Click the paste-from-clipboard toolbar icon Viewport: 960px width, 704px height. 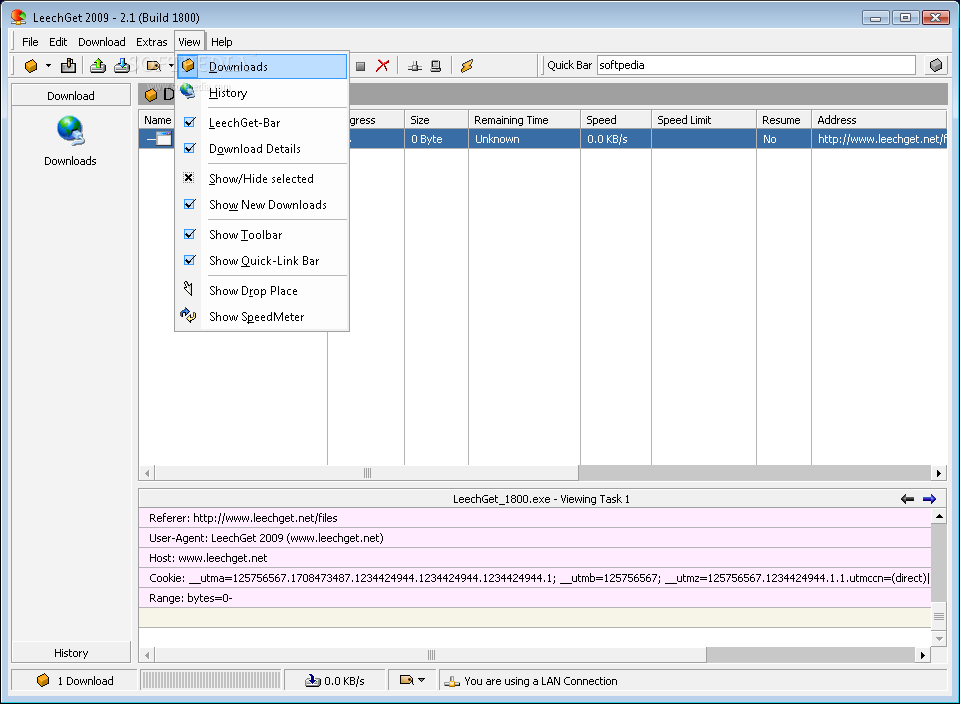coord(69,65)
